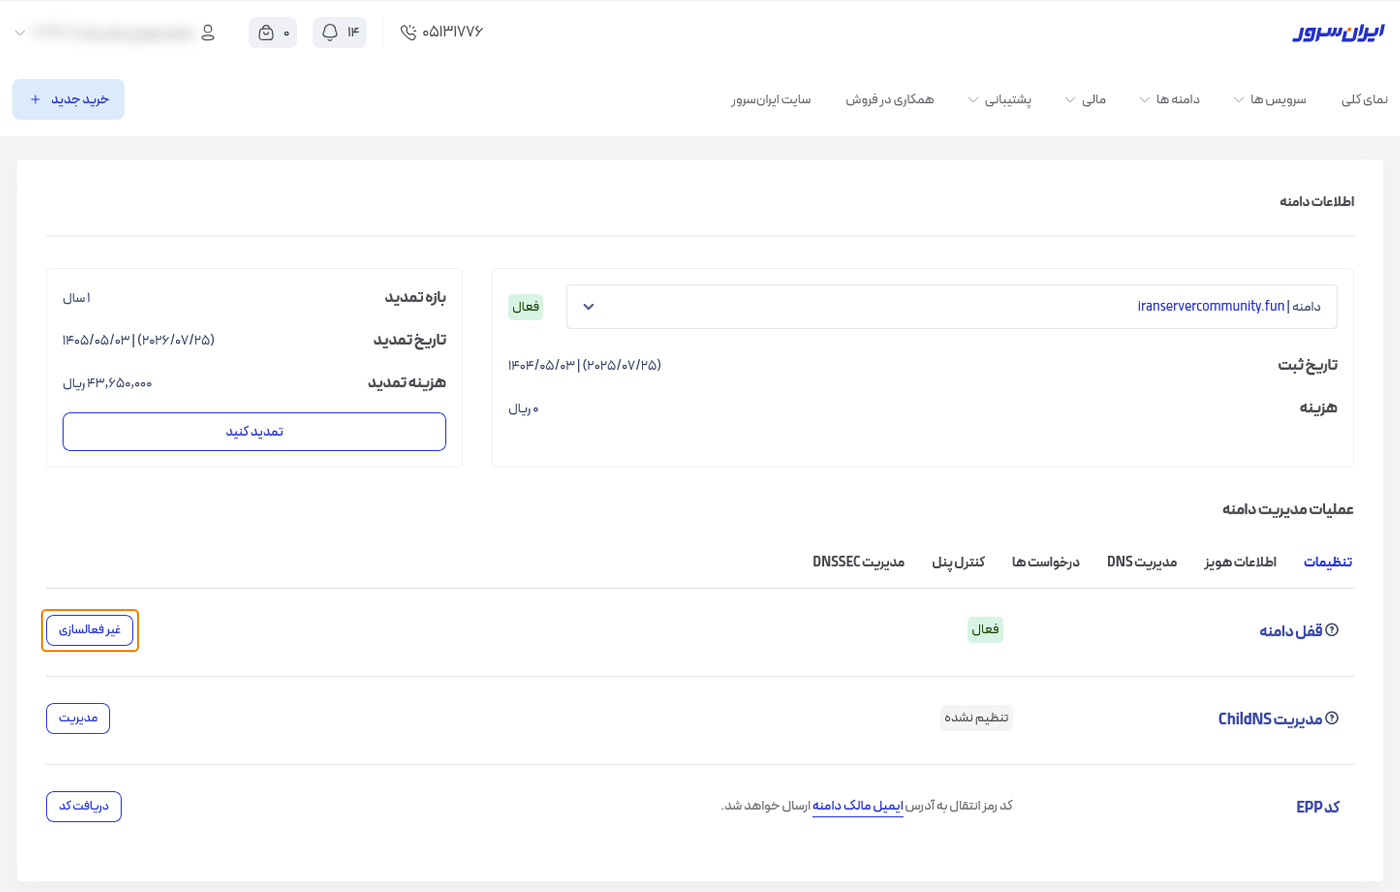Viewport: 1400px width, 892px height.
Task: Click the تمدید کنید renew button
Action: pos(254,432)
